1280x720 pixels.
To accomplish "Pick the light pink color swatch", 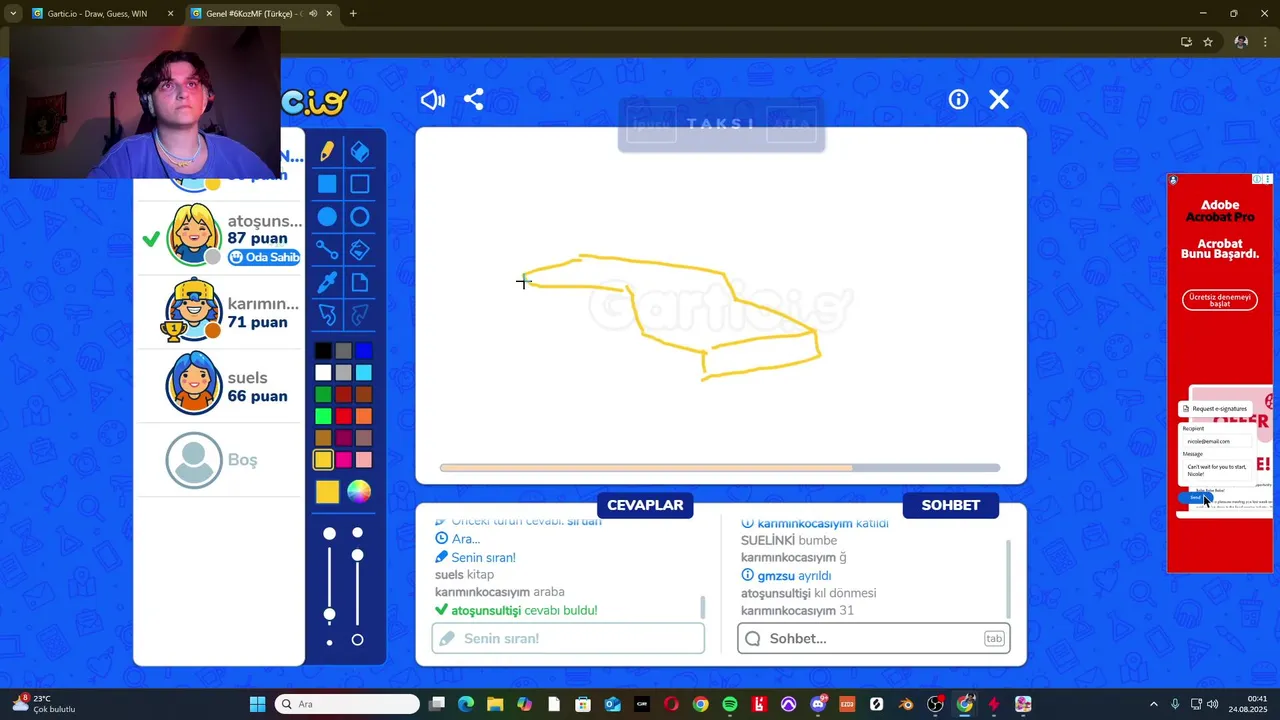I will tap(364, 460).
